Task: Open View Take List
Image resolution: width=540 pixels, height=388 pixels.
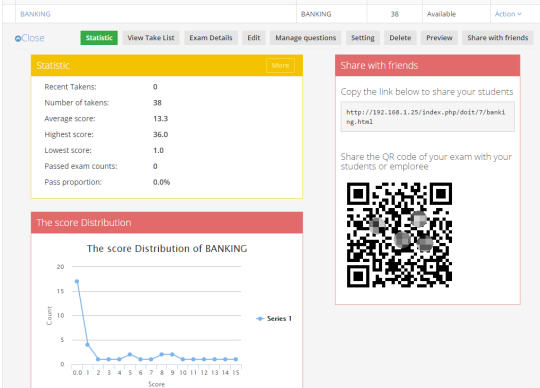Action: 151,38
